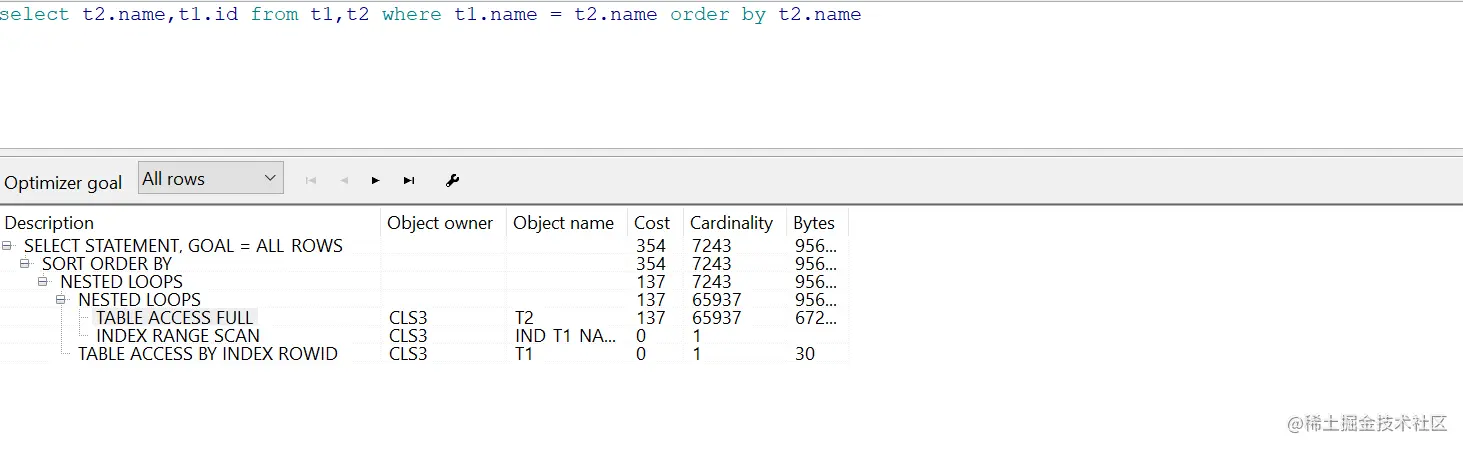The height and width of the screenshot is (449, 1463).
Task: Sort by the Description column header
Action: [x=190, y=222]
